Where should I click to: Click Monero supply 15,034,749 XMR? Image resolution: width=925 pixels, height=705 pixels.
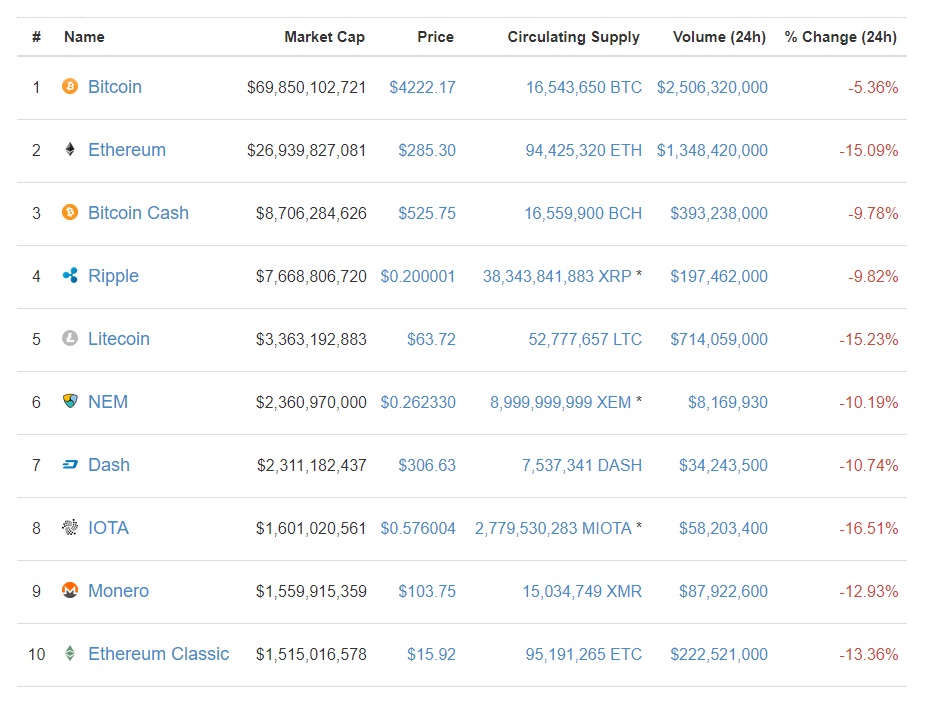(x=582, y=592)
